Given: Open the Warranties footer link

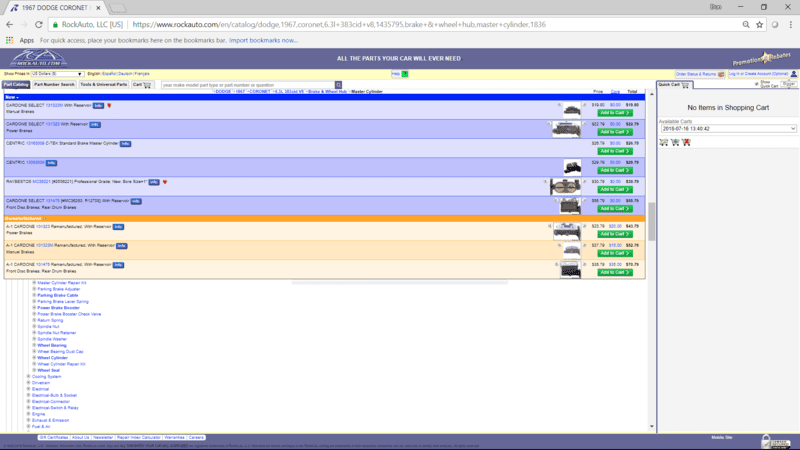Looking at the screenshot, I should [174, 437].
